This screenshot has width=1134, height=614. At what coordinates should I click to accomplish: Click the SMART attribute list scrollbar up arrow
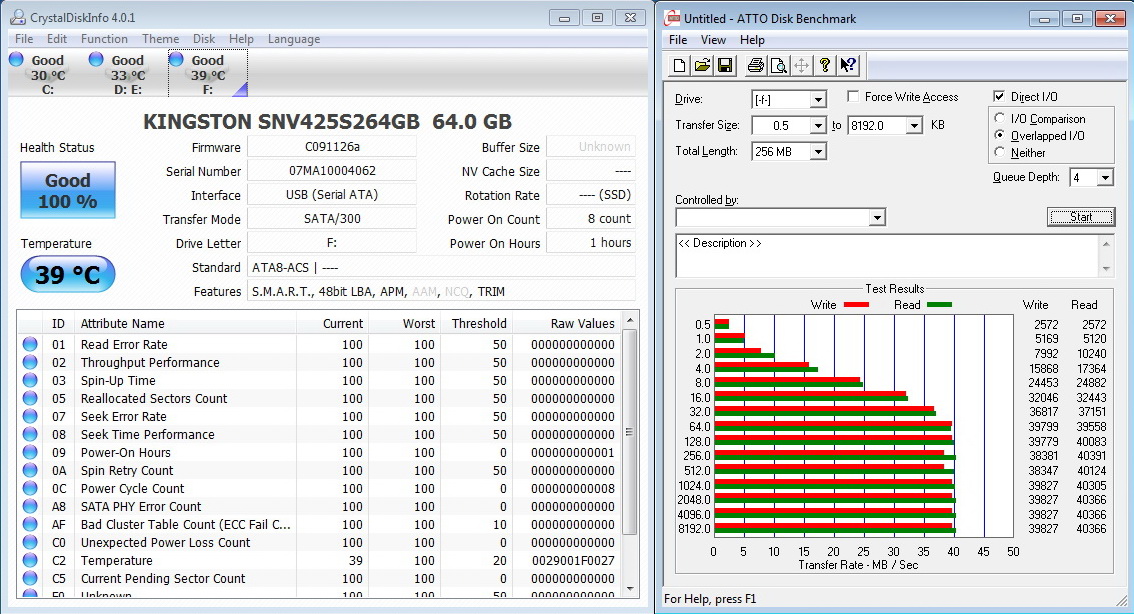click(x=629, y=320)
